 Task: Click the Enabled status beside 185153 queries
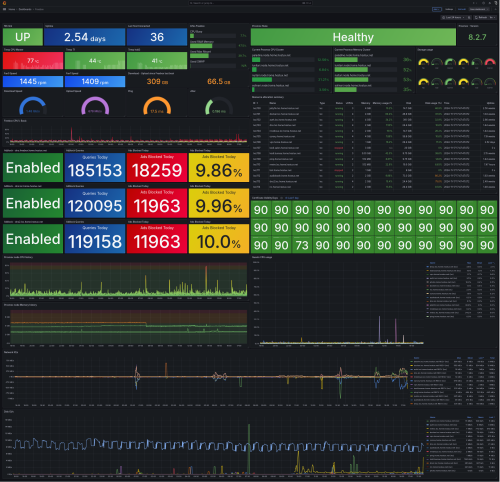tap(33, 168)
